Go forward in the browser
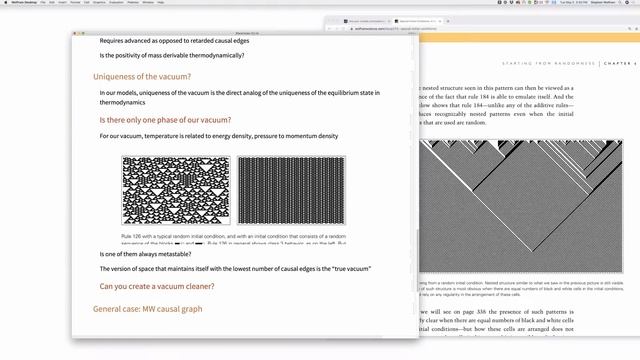Viewport: 640px width, 360px height. [337, 29]
